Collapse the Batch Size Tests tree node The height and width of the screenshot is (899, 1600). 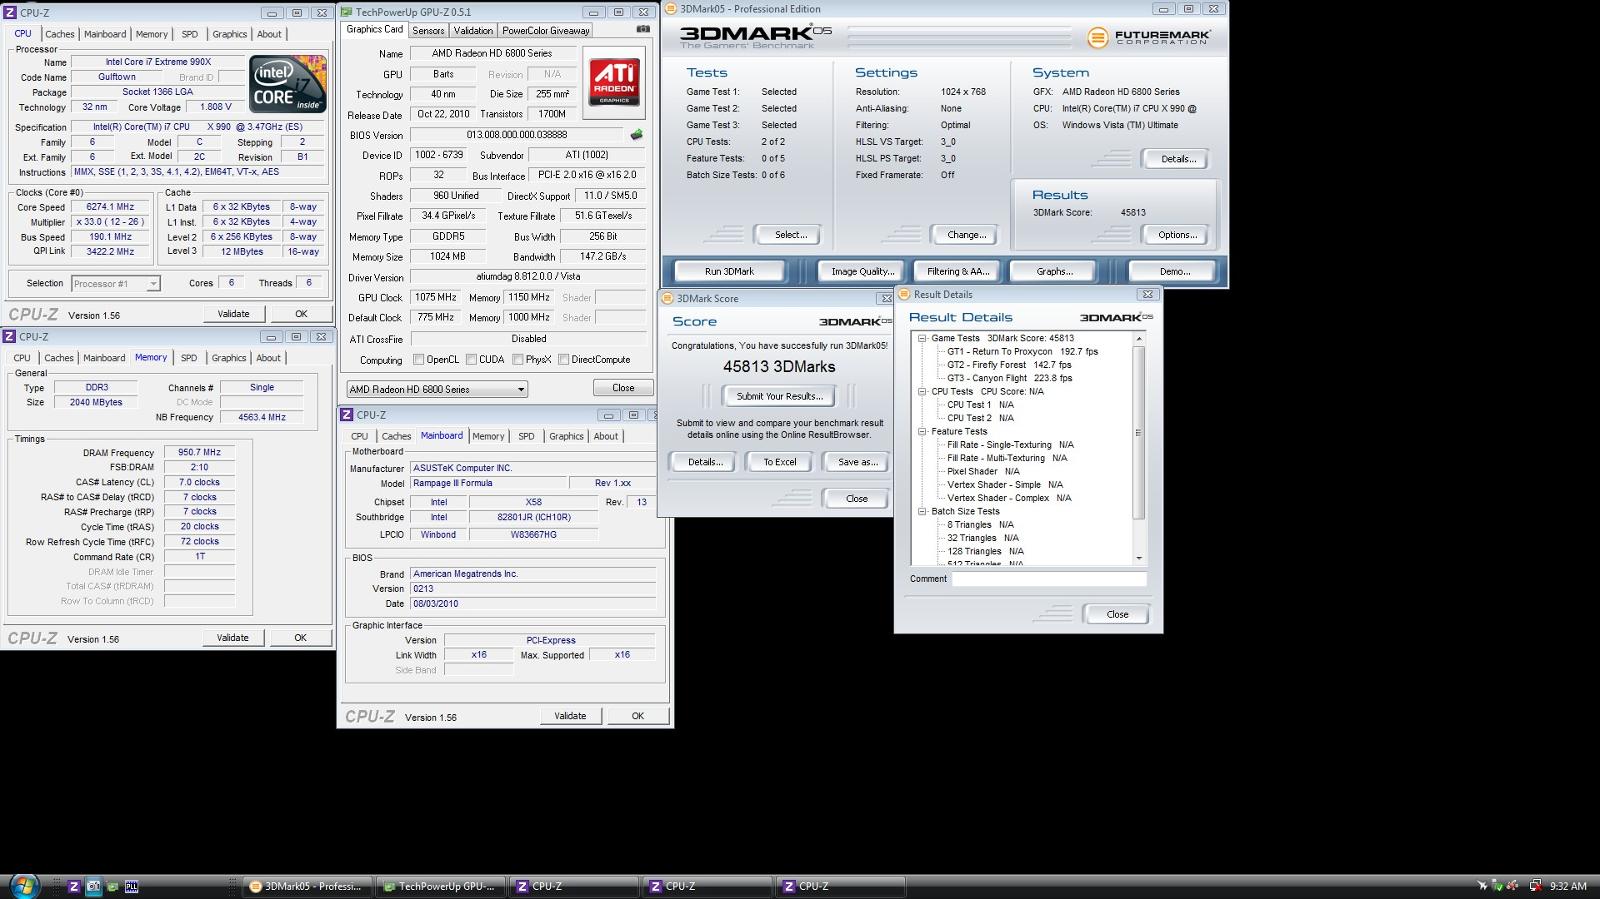tap(922, 511)
